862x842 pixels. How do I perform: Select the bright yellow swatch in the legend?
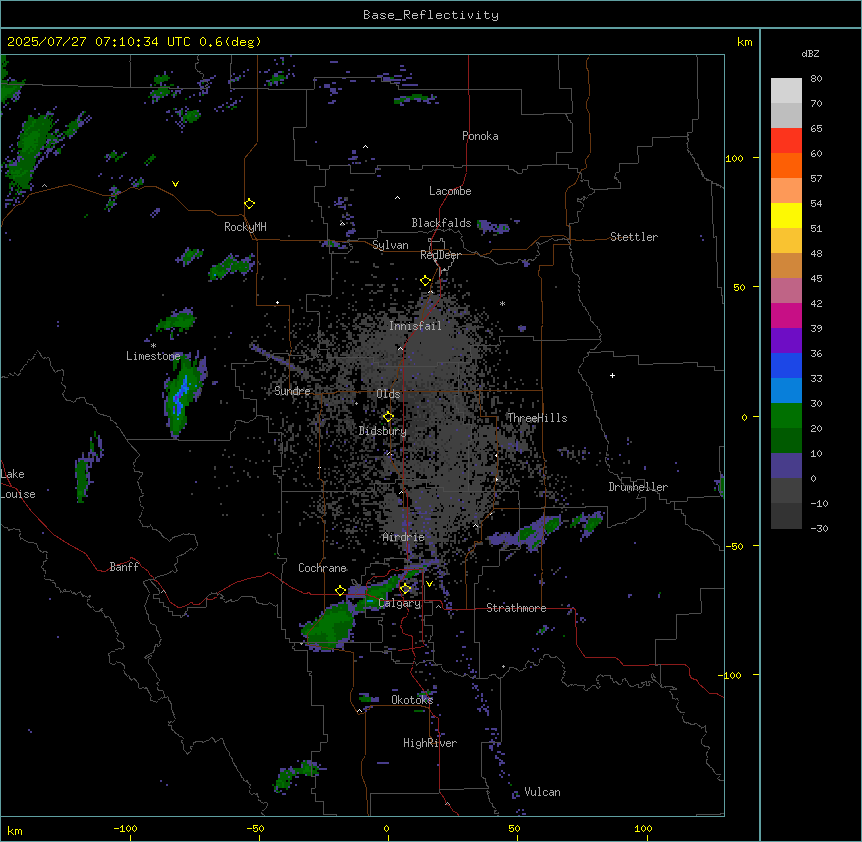click(x=786, y=216)
